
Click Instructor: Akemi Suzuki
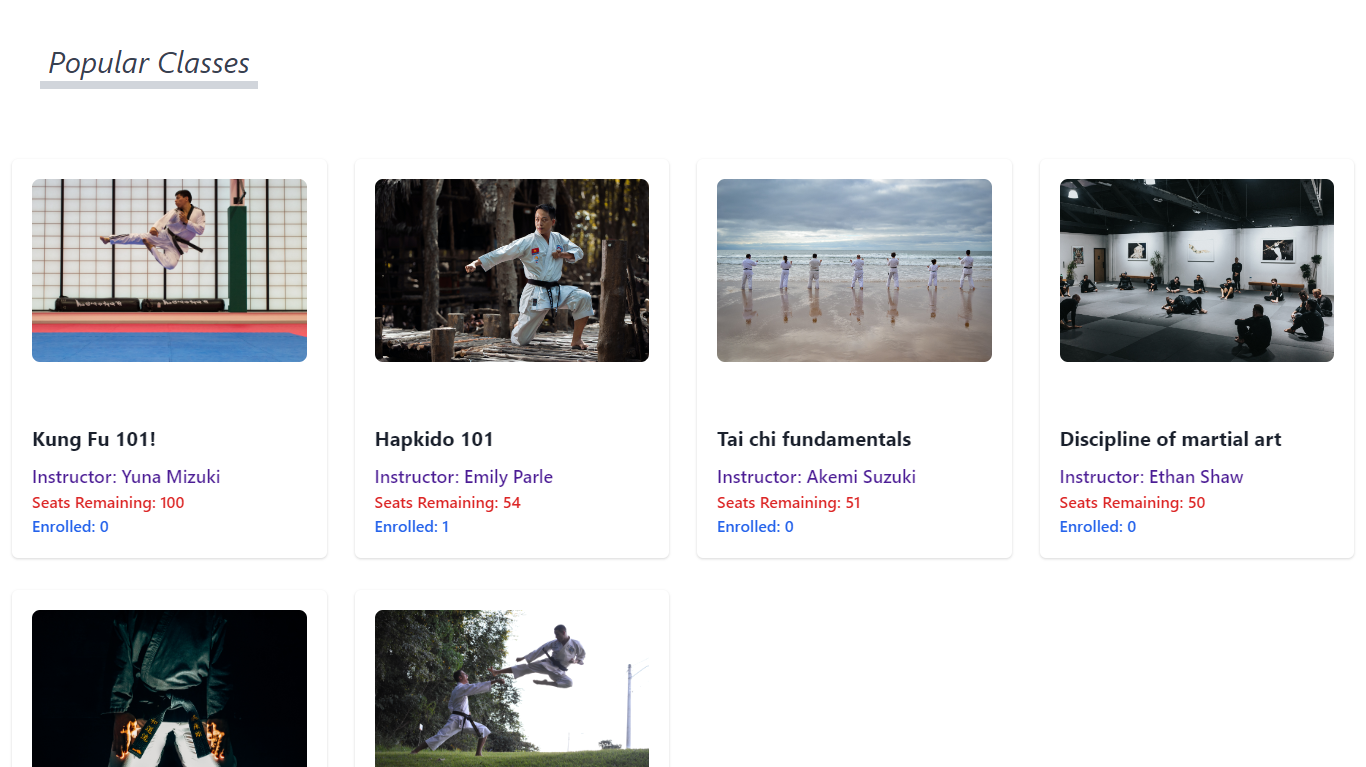(816, 477)
